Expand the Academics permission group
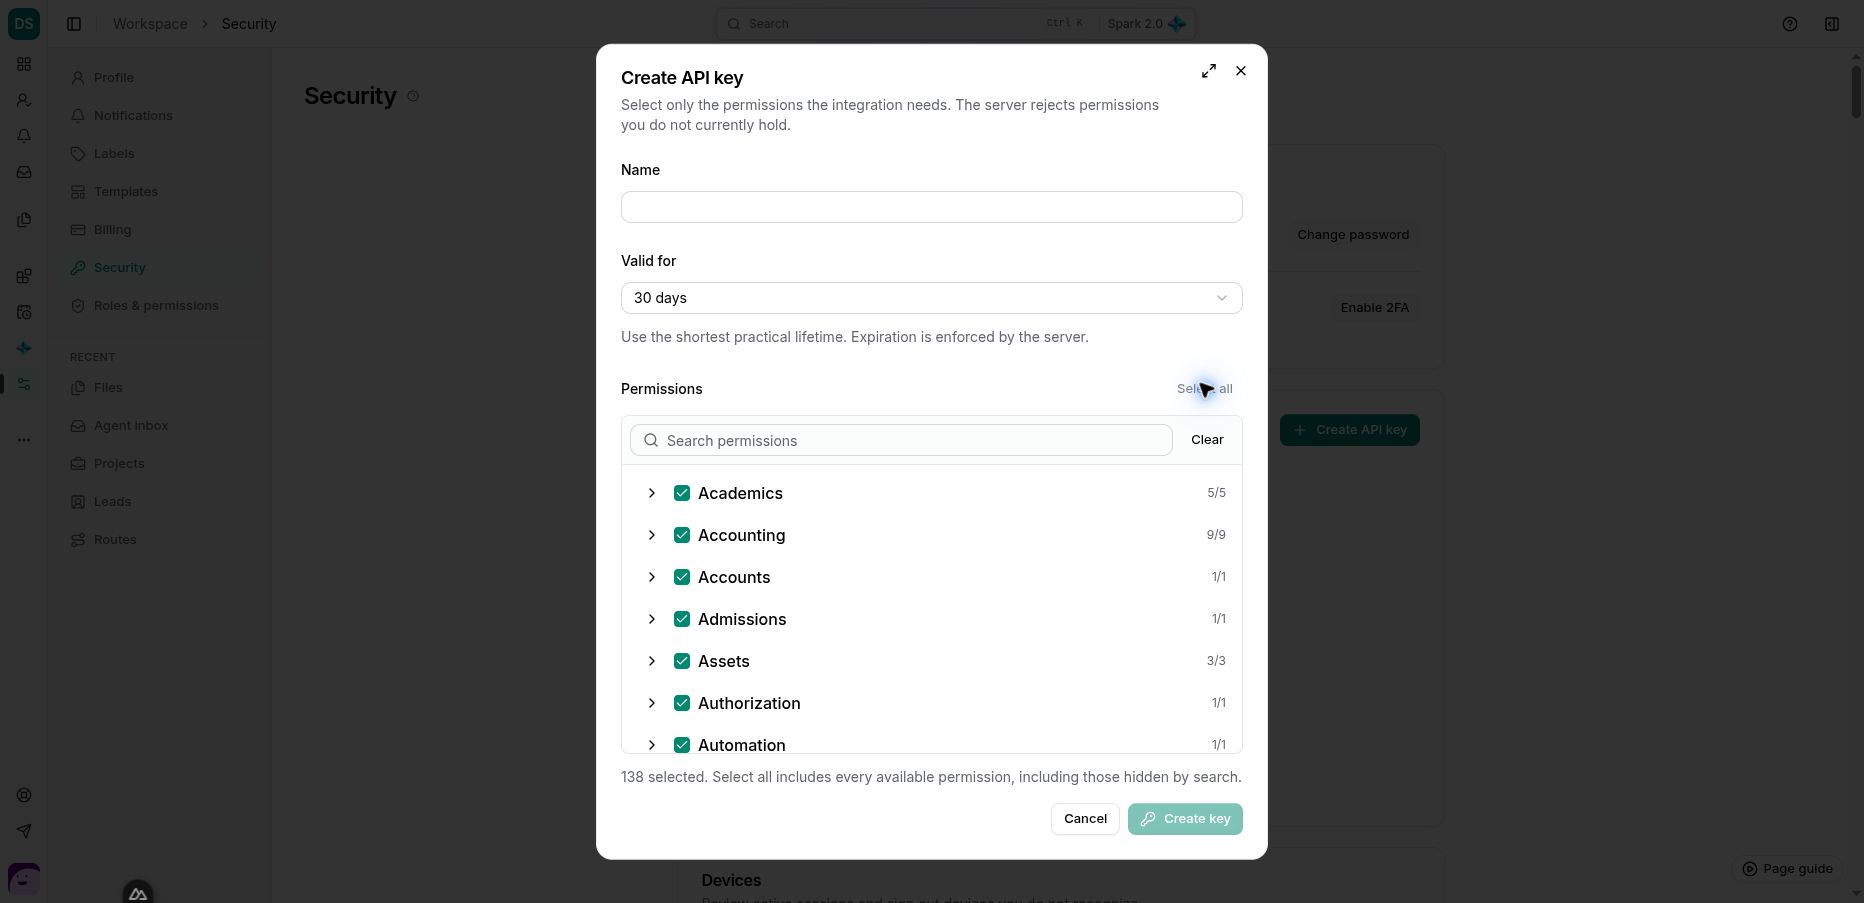Image resolution: width=1864 pixels, height=903 pixels. click(652, 493)
